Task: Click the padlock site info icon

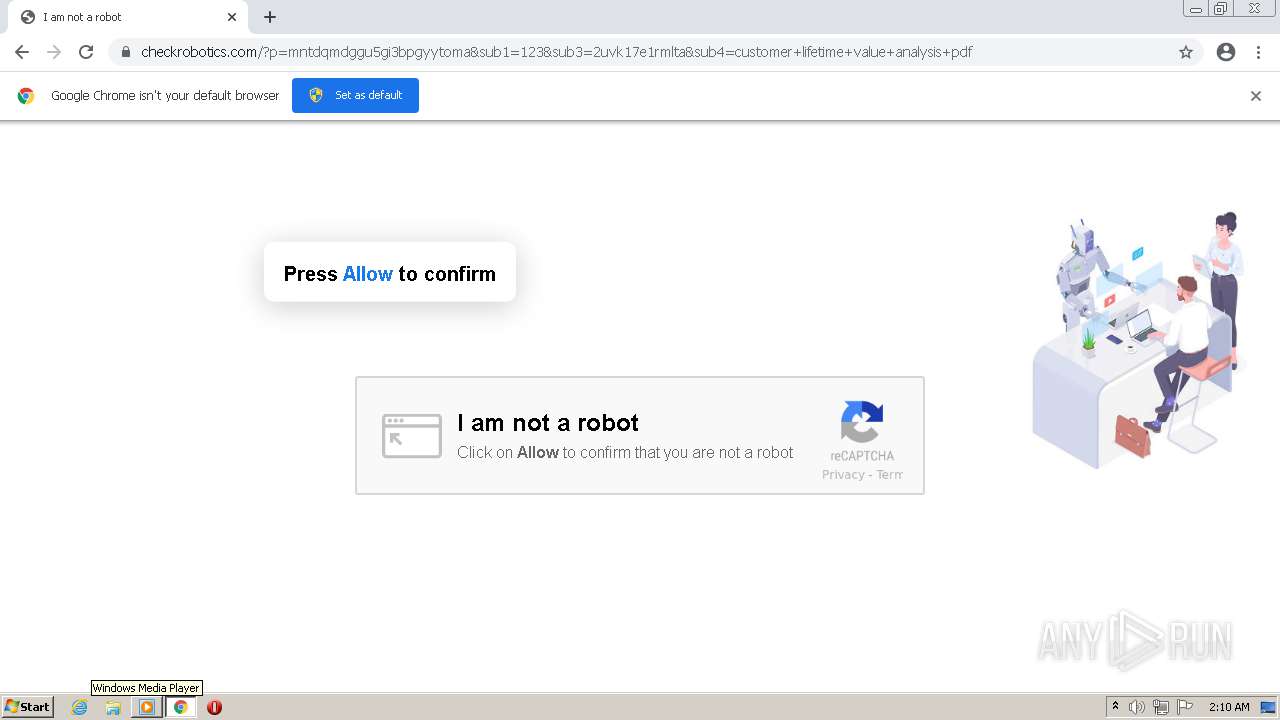Action: (x=126, y=52)
